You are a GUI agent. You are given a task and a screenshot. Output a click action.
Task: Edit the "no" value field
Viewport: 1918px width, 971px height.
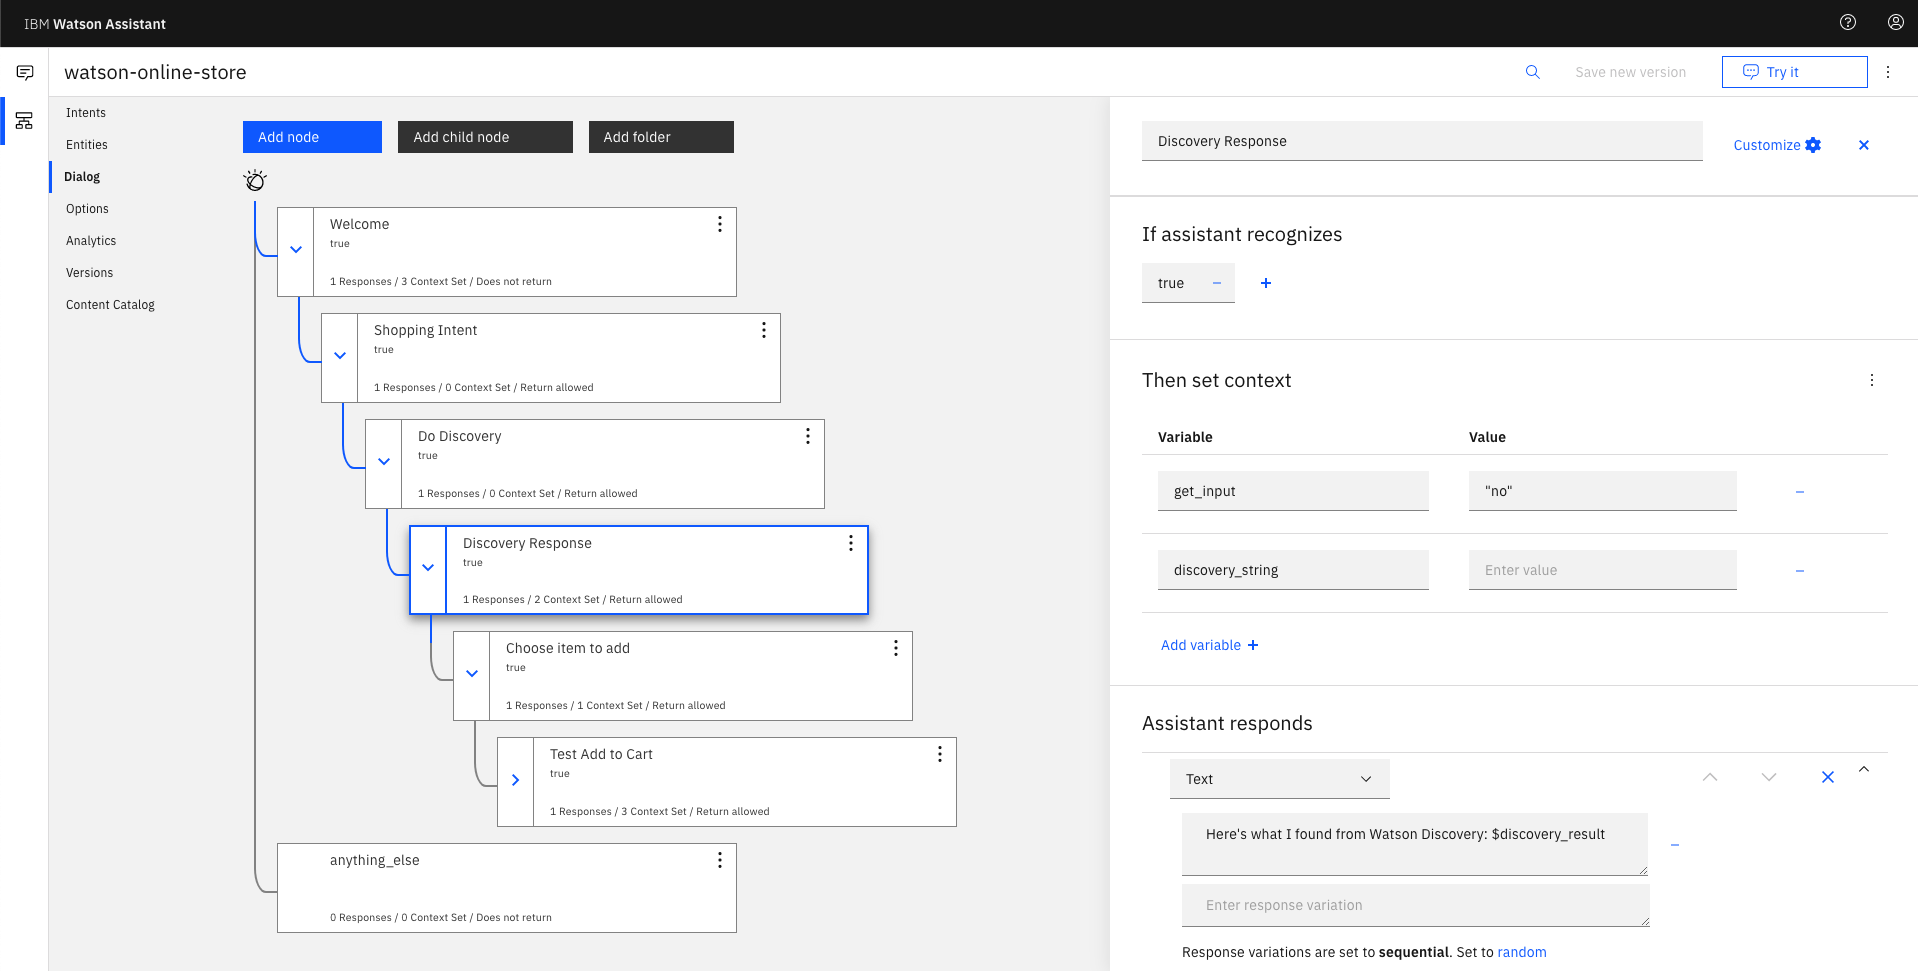coord(1602,491)
